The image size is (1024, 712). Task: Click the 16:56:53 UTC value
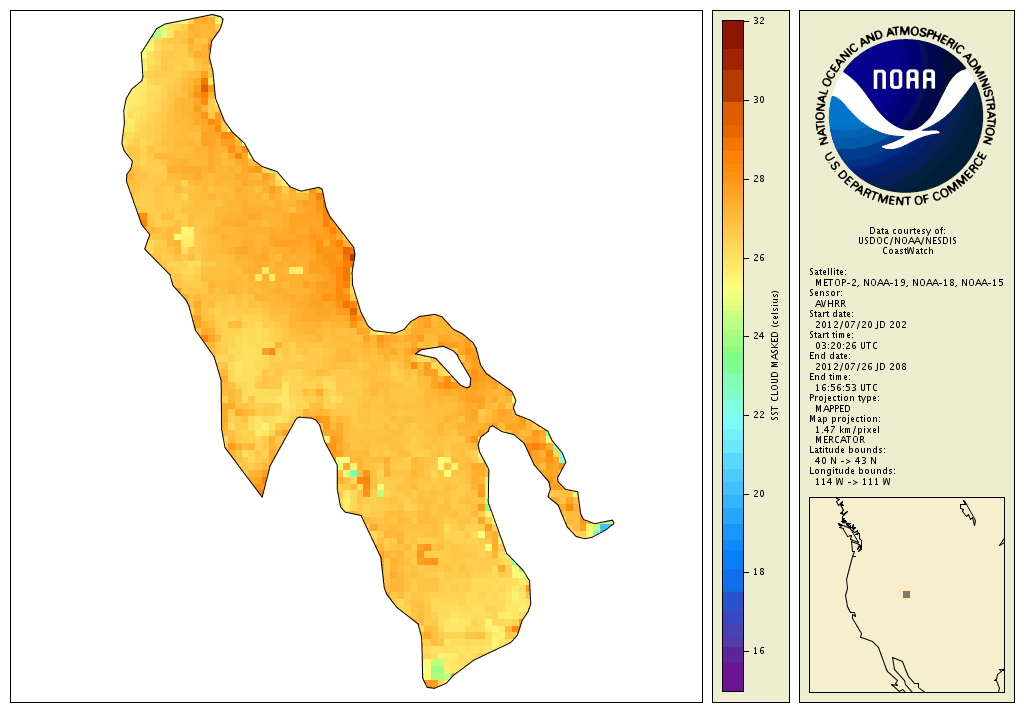(846, 387)
